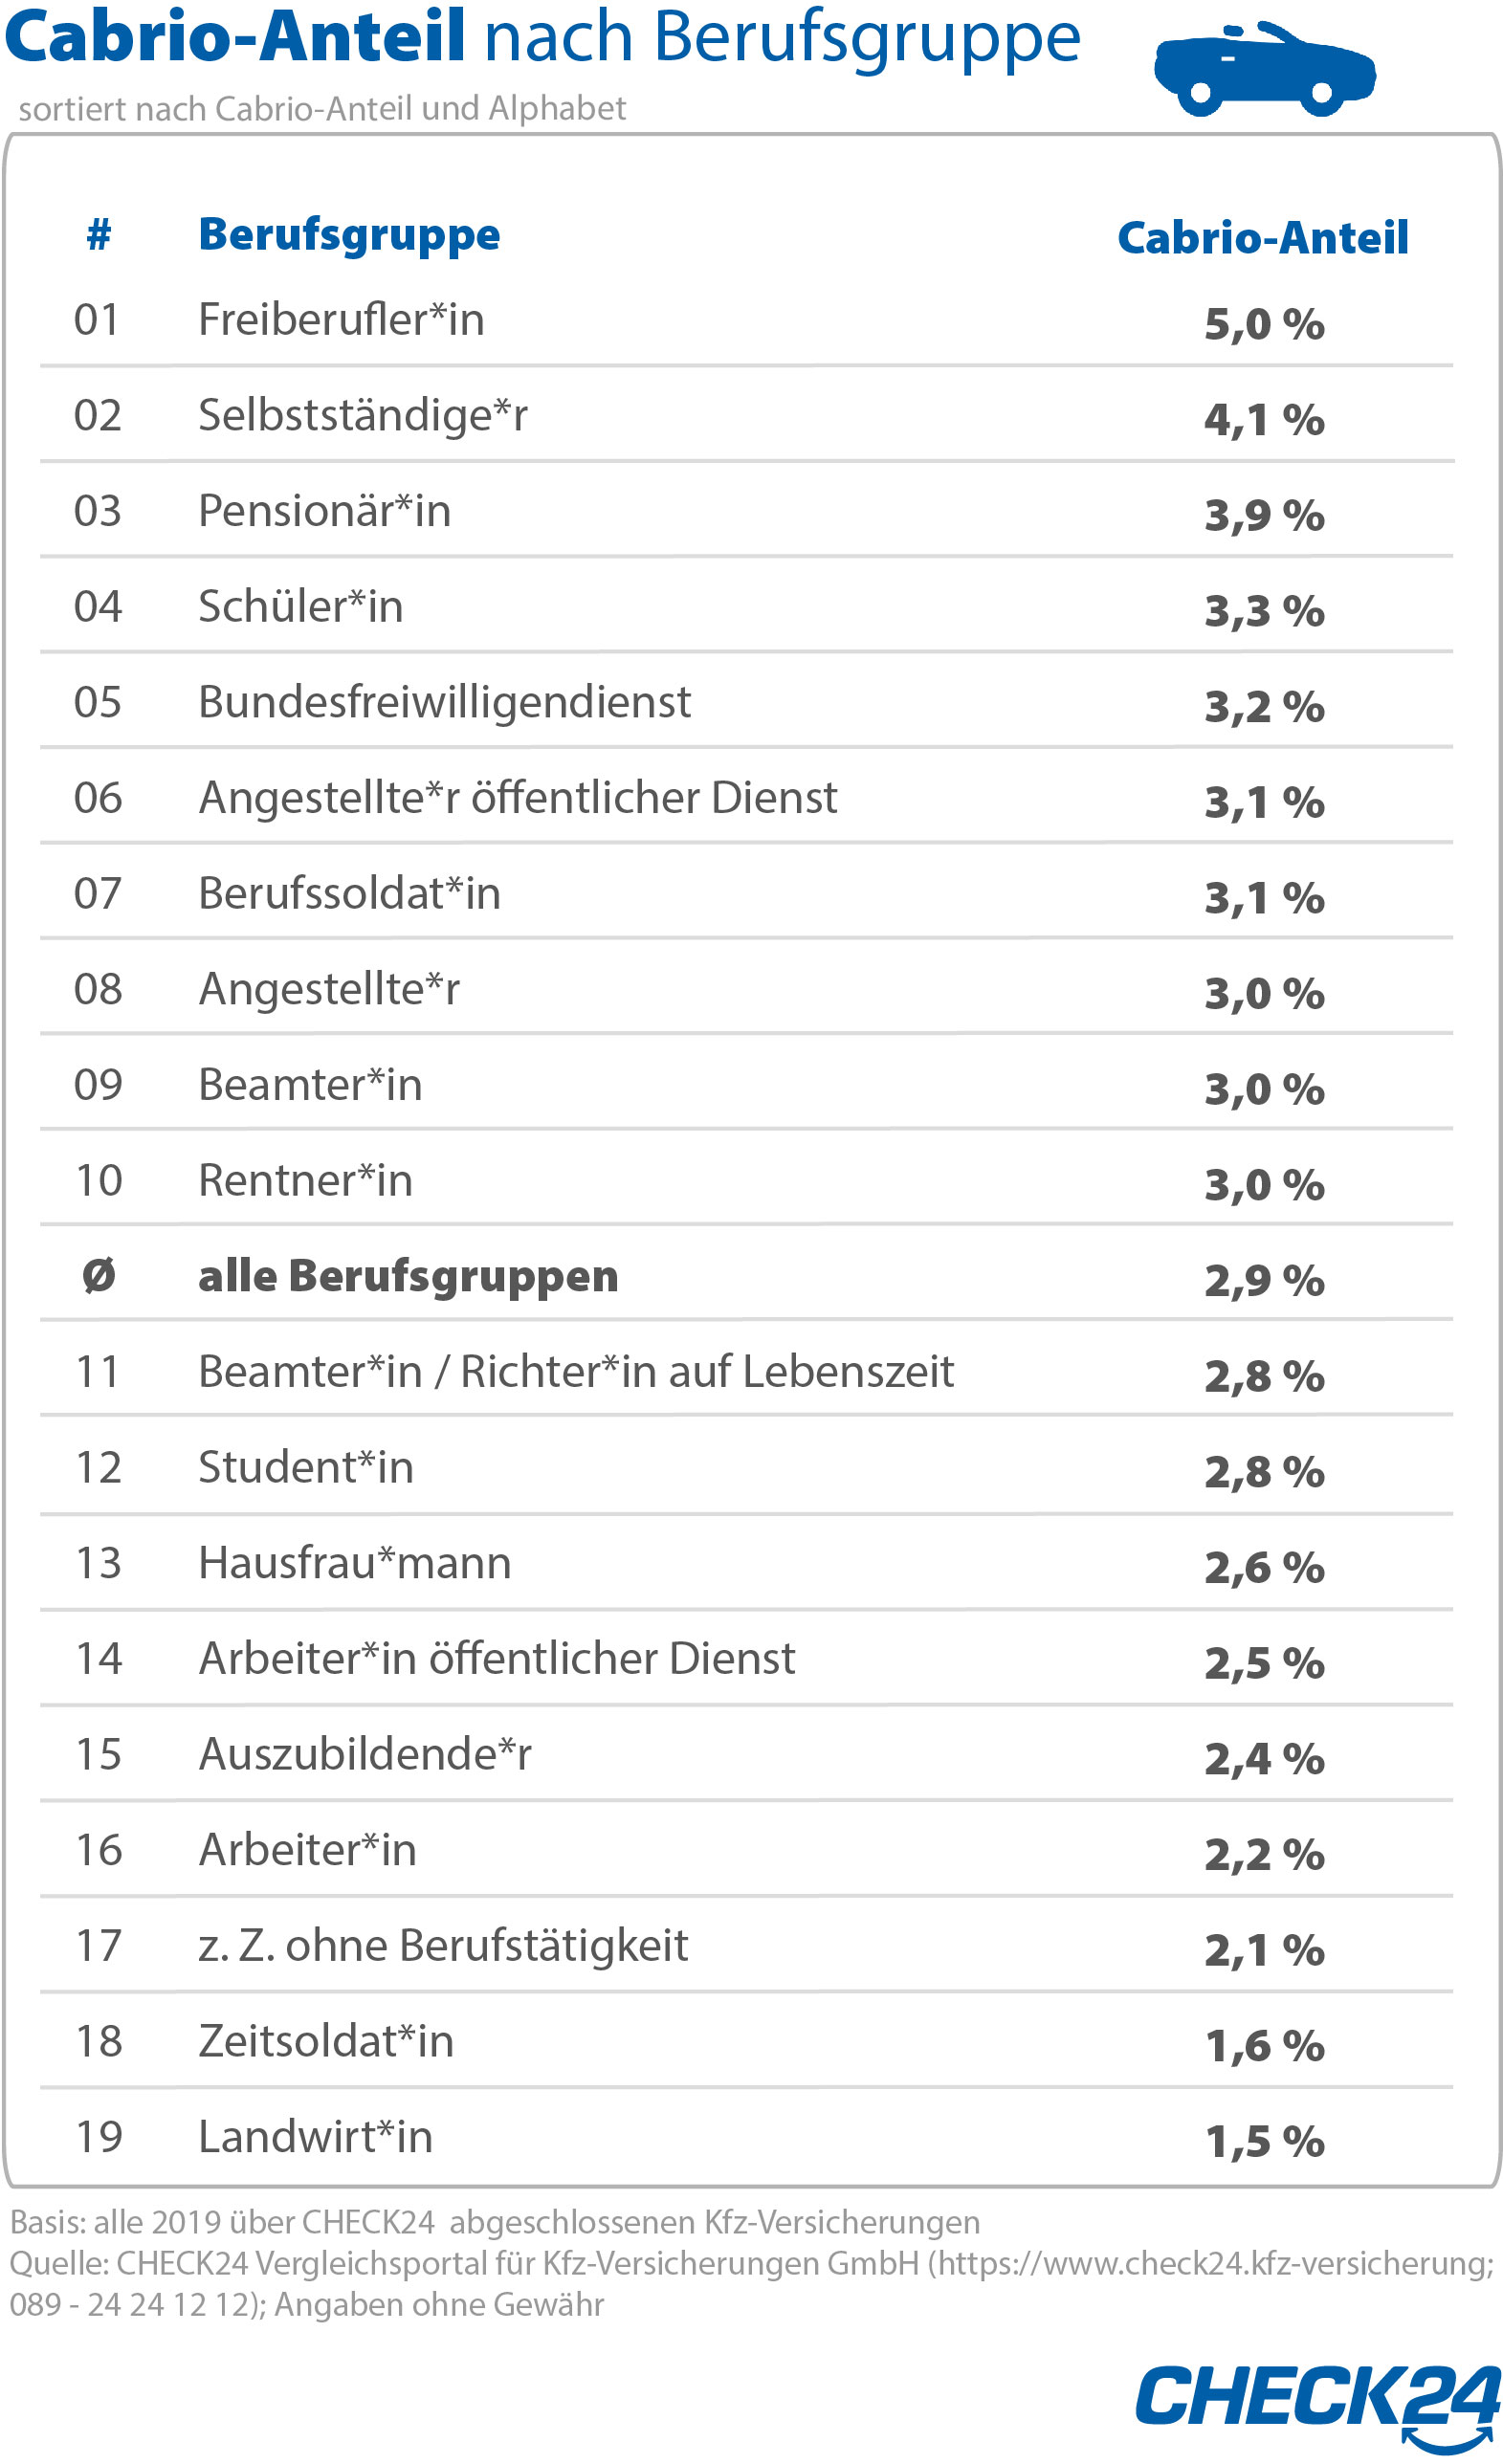Click Angestellte*r öffentlicher Dienst label
The image size is (1503, 2464).
pos(517,798)
